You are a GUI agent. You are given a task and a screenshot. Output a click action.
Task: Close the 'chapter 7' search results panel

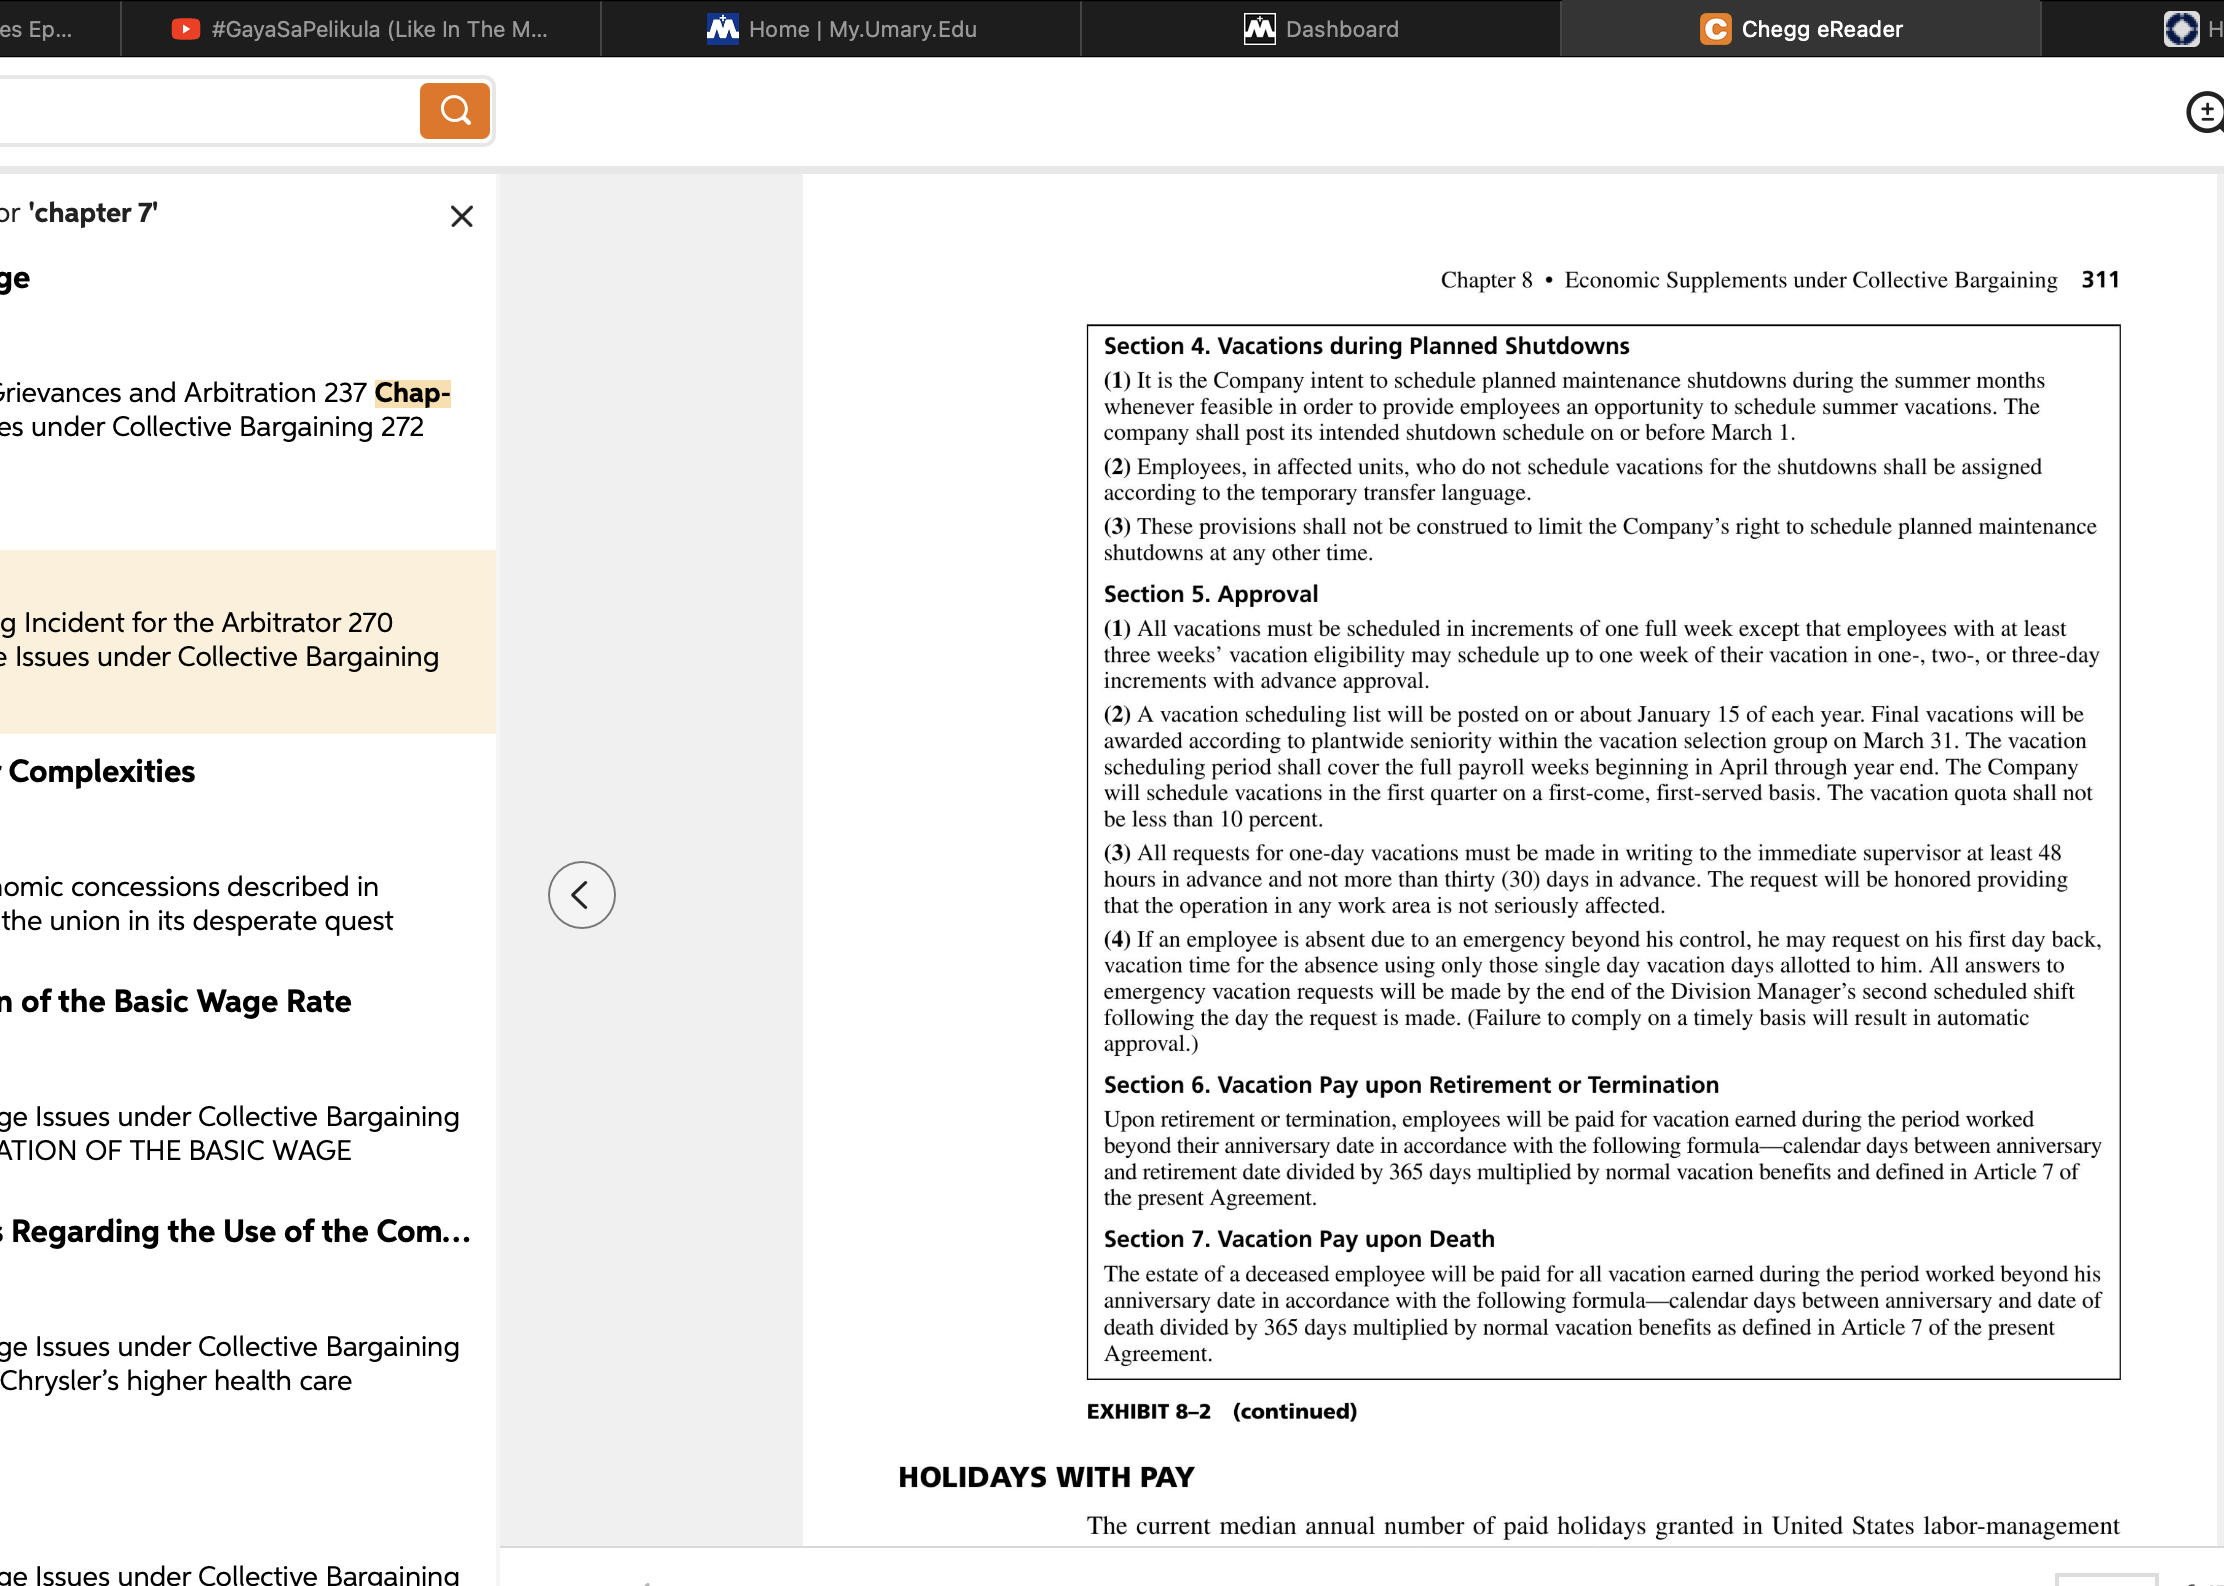[462, 216]
